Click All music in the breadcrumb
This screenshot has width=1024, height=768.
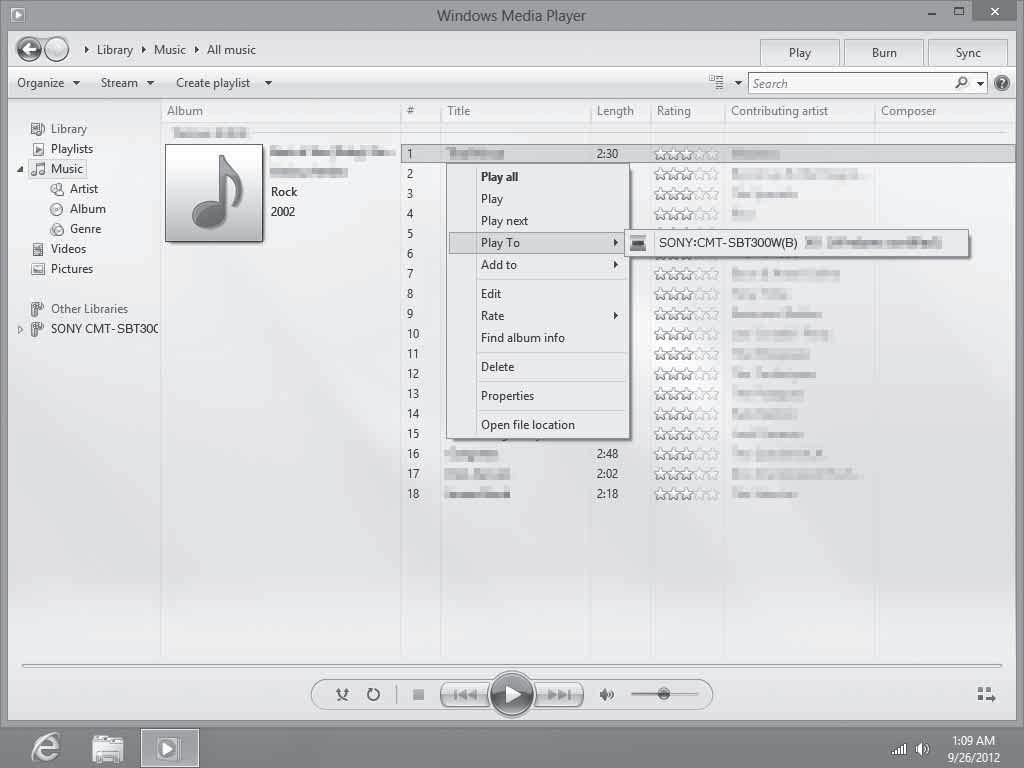[231, 50]
